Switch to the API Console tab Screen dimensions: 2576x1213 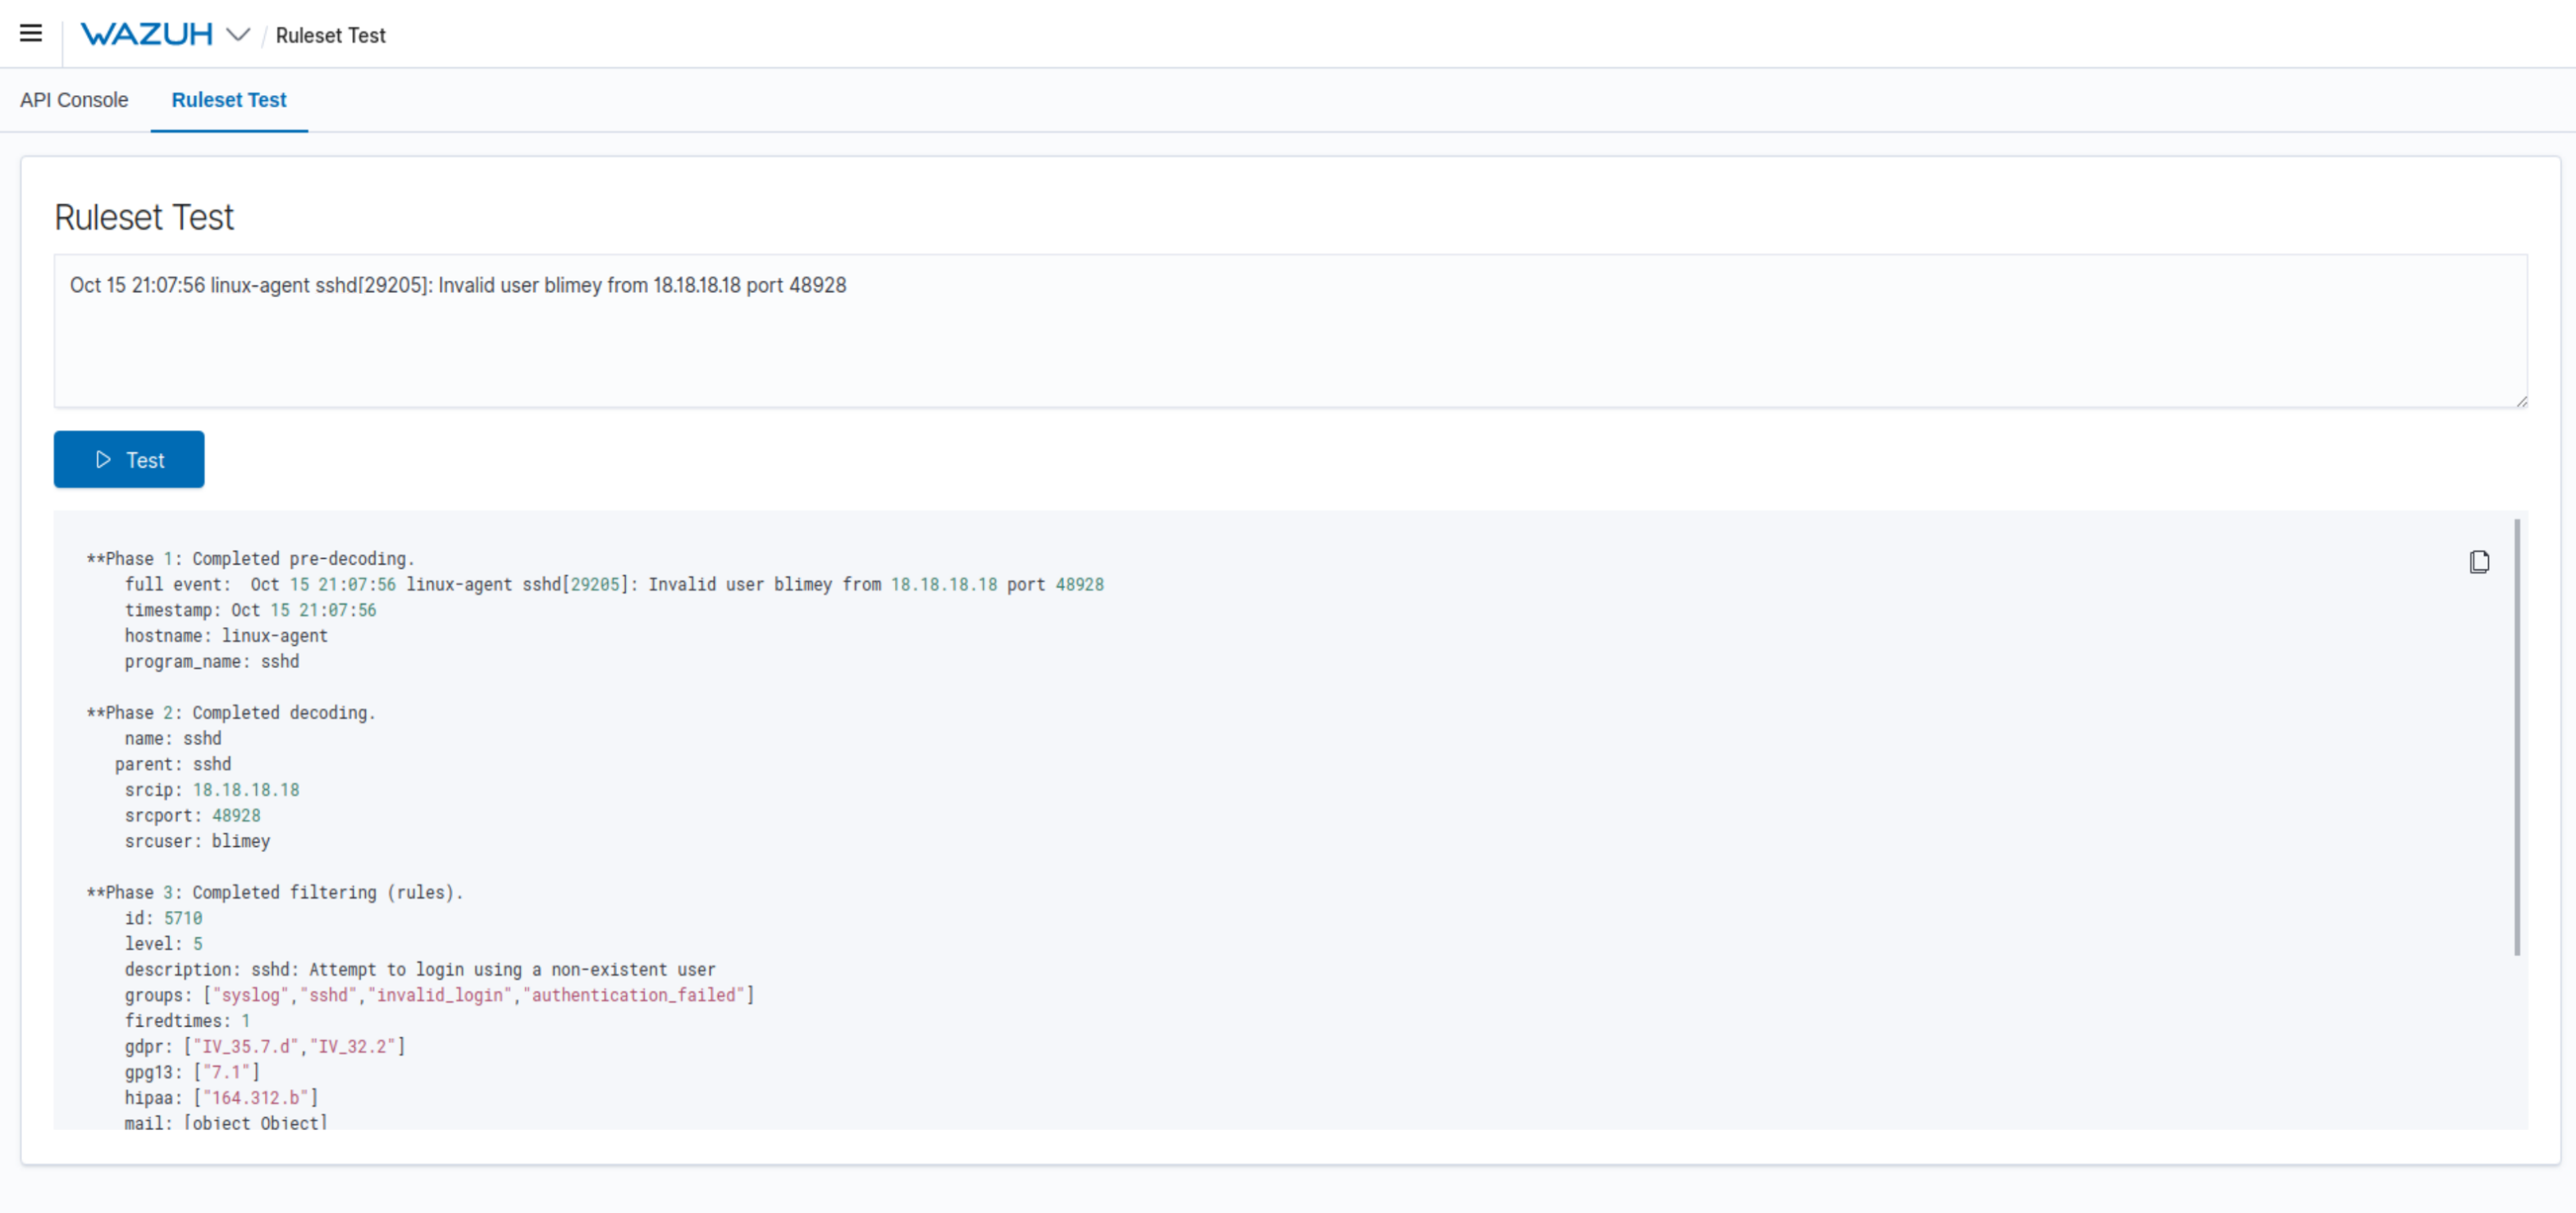point(74,100)
